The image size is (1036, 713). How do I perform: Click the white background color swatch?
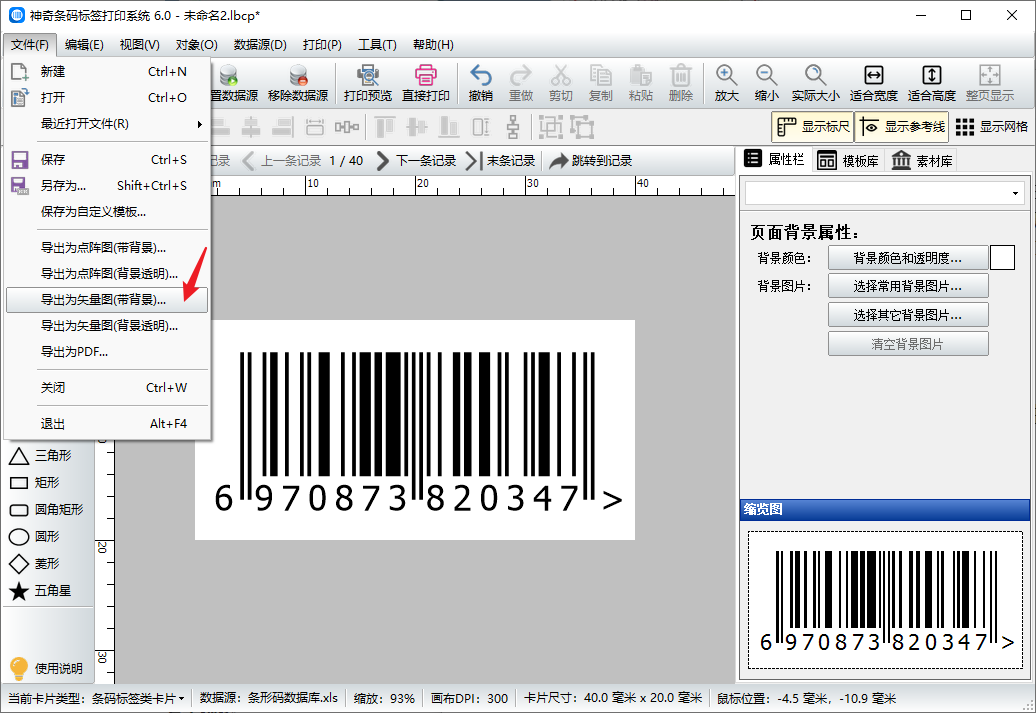[x=1002, y=258]
